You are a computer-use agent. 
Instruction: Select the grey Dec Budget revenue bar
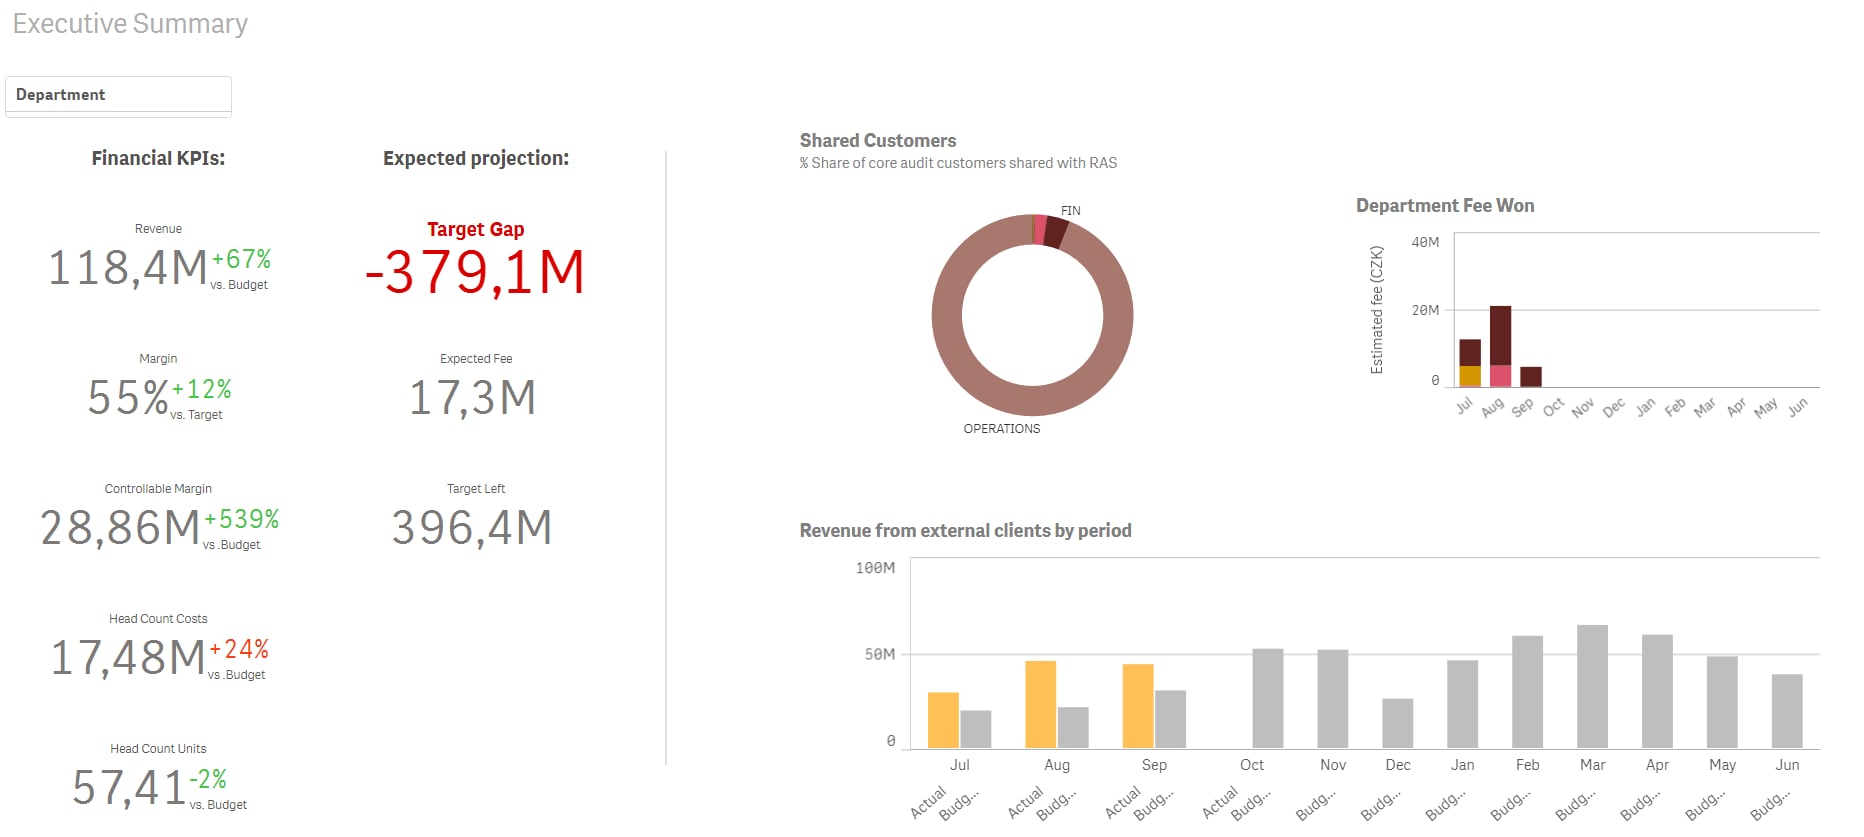[1397, 723]
